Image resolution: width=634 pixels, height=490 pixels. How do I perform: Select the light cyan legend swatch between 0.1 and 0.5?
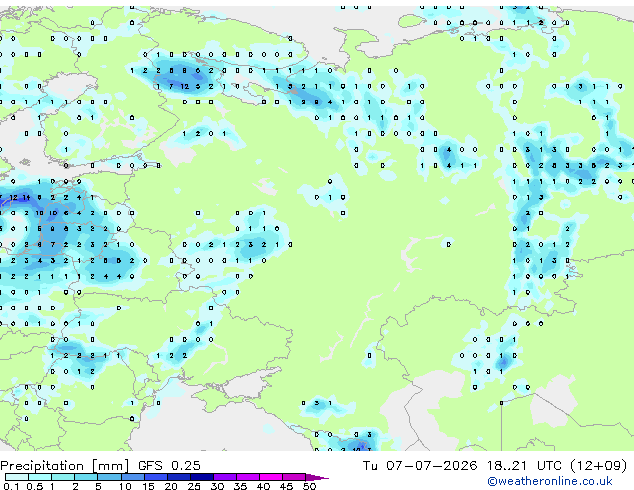click(x=17, y=477)
